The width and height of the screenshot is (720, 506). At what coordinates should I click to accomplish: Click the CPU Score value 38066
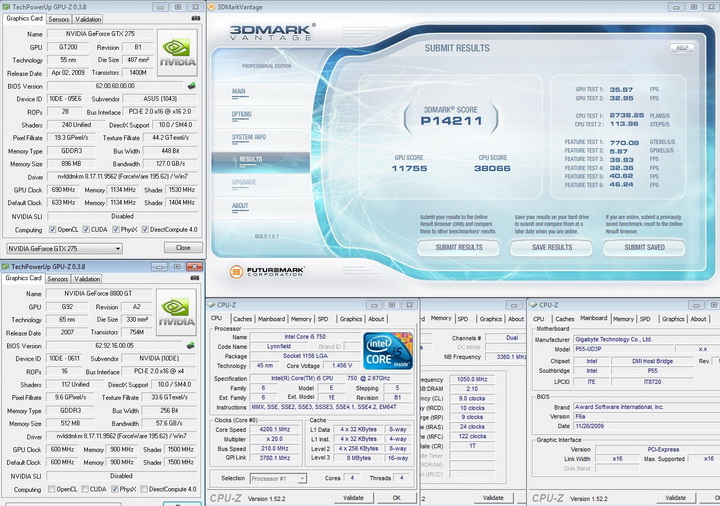pyautogui.click(x=492, y=169)
